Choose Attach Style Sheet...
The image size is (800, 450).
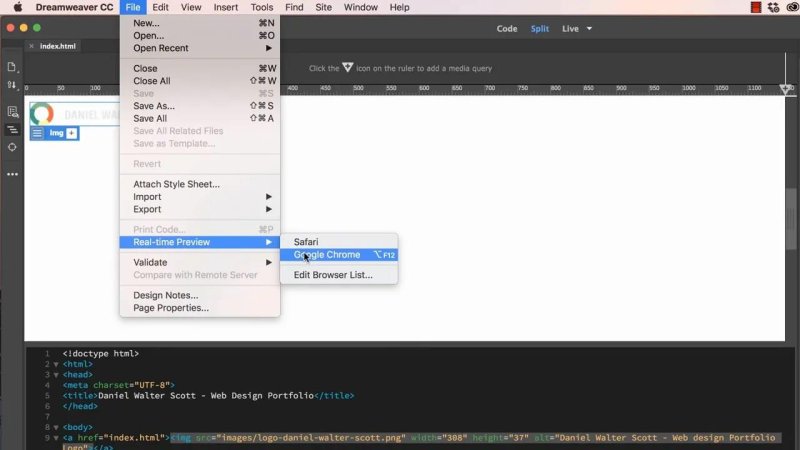[x=199, y=184]
